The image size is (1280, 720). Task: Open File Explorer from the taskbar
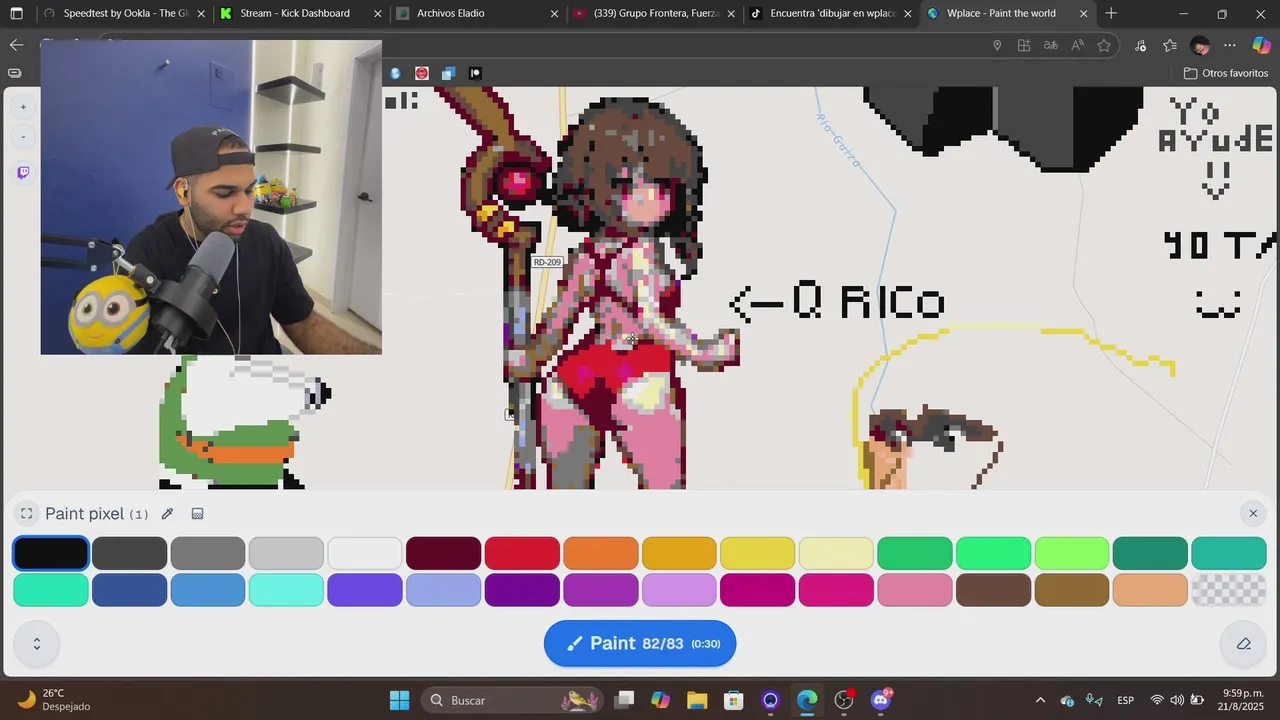coord(697,700)
